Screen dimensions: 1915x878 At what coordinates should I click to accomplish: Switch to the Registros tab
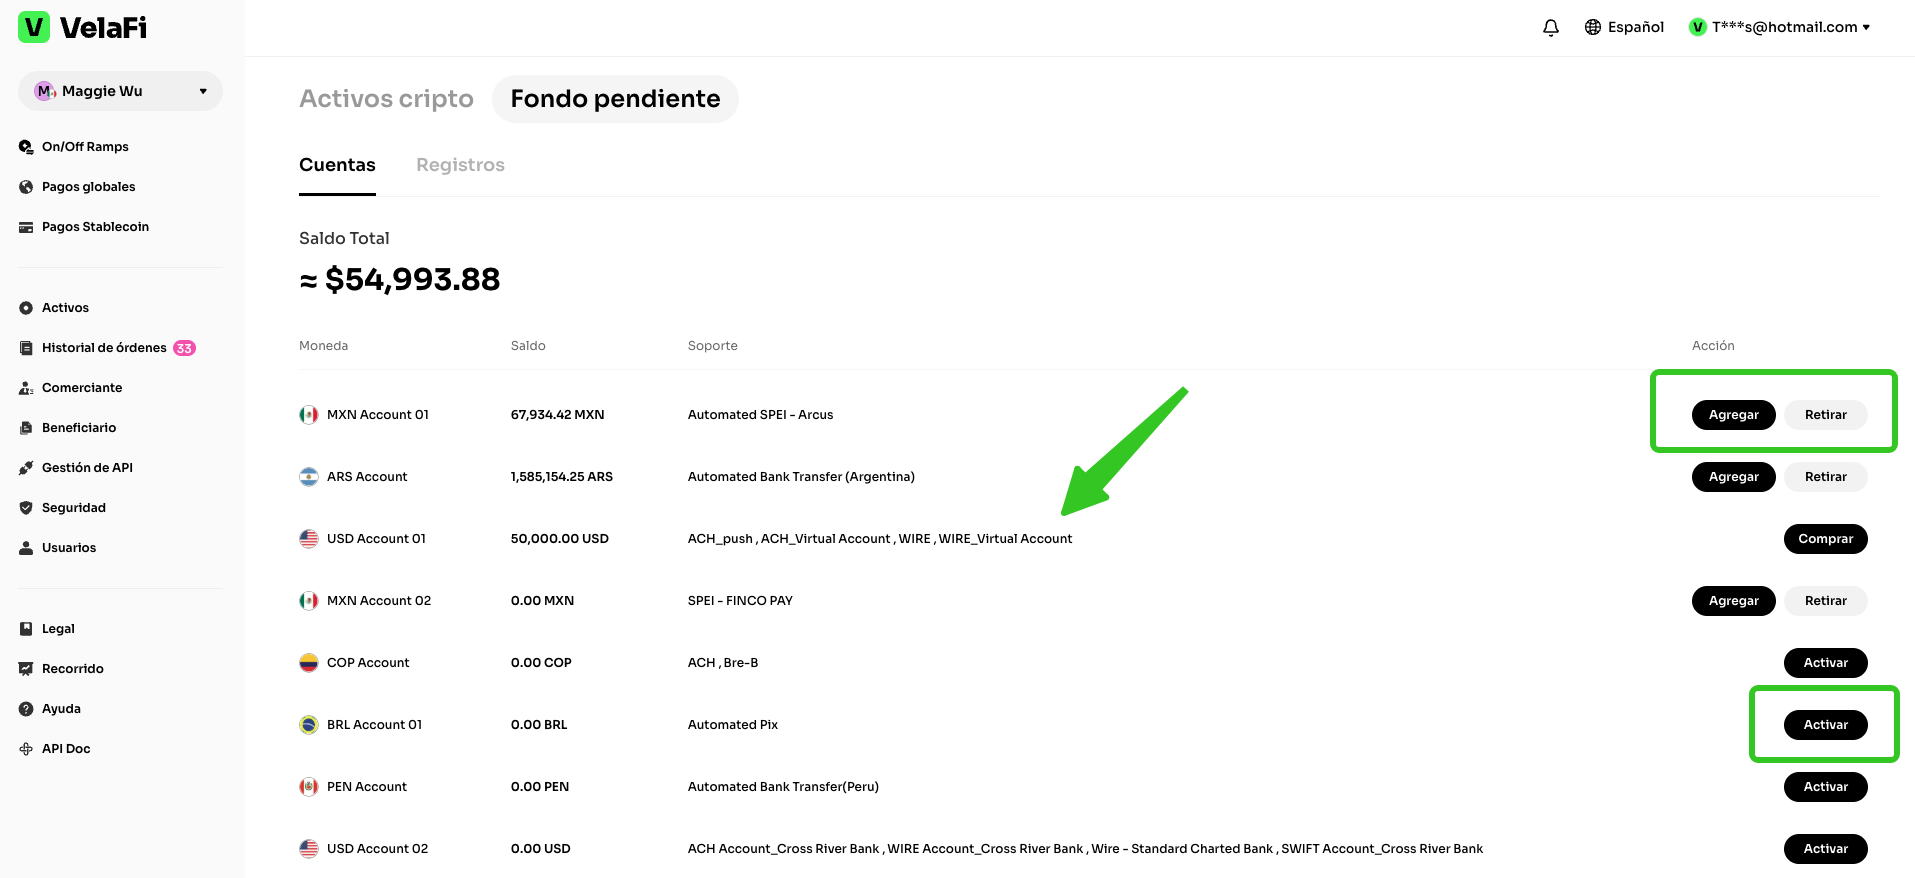point(460,165)
